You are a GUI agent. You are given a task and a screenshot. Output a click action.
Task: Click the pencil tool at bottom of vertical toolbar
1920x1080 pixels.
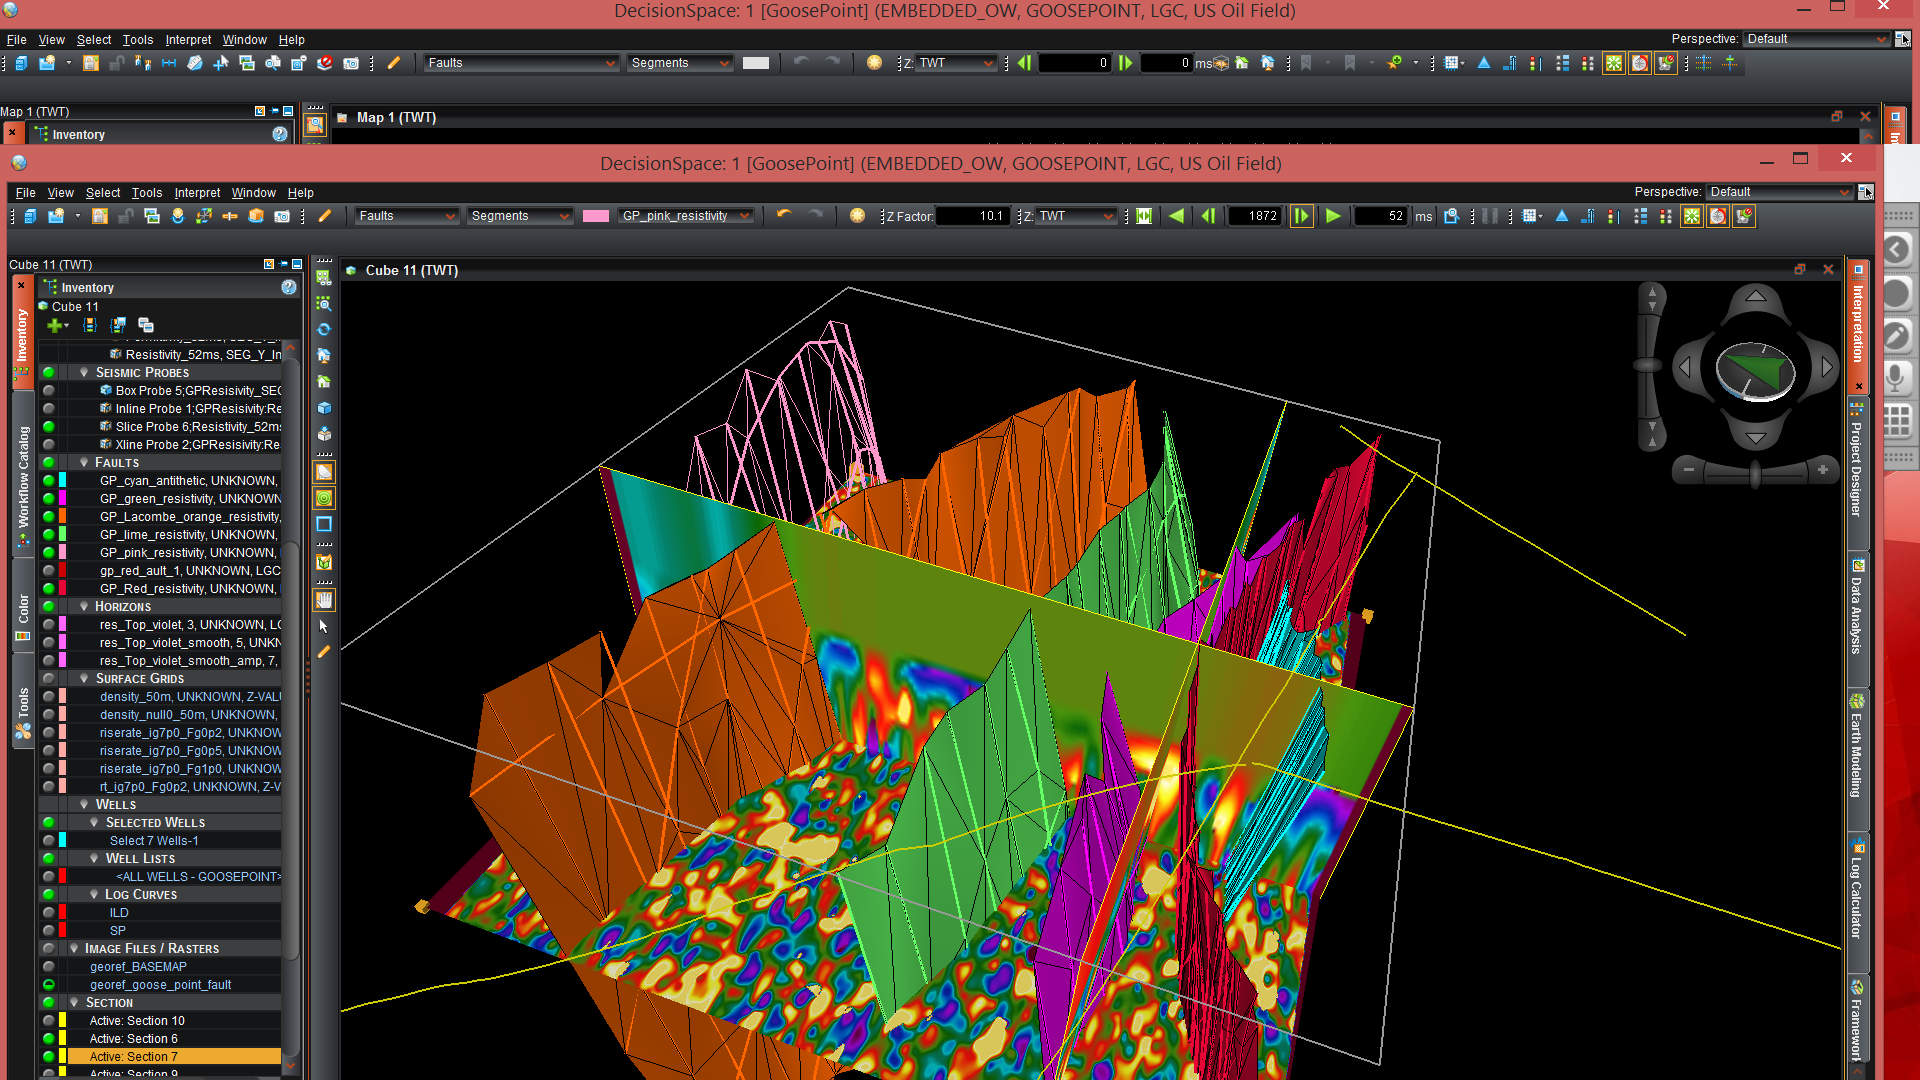pos(324,652)
